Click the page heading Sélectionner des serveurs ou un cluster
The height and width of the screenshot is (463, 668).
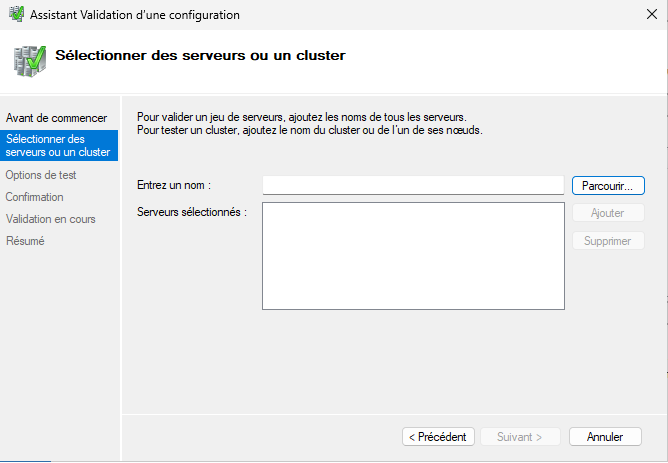point(200,55)
